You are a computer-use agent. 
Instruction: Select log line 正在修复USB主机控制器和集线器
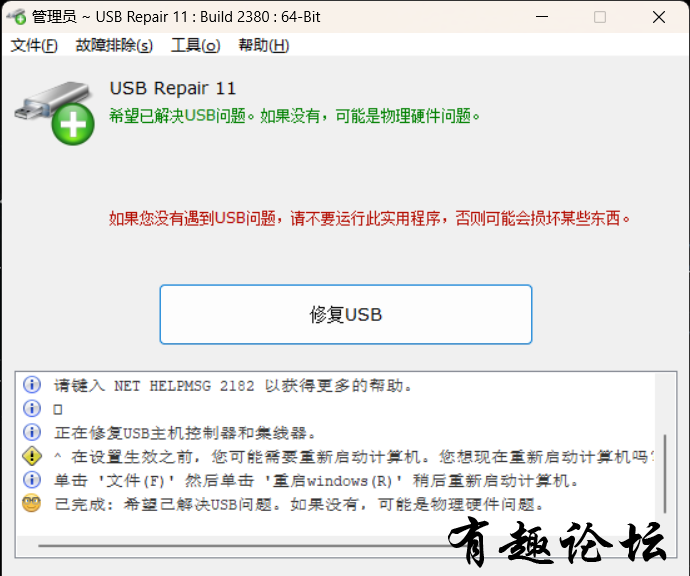coord(185,433)
